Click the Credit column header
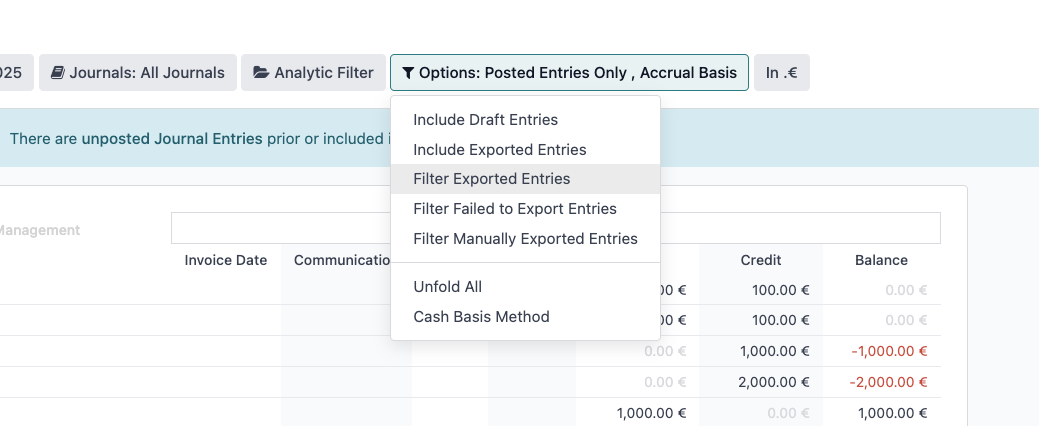The image size is (1039, 426). [x=761, y=260]
